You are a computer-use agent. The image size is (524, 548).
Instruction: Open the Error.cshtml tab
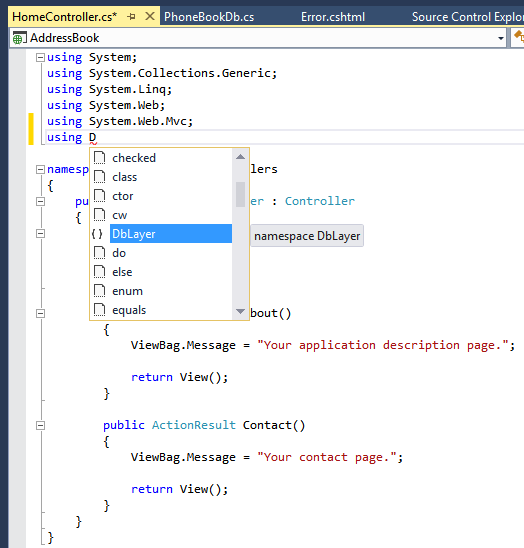click(333, 17)
